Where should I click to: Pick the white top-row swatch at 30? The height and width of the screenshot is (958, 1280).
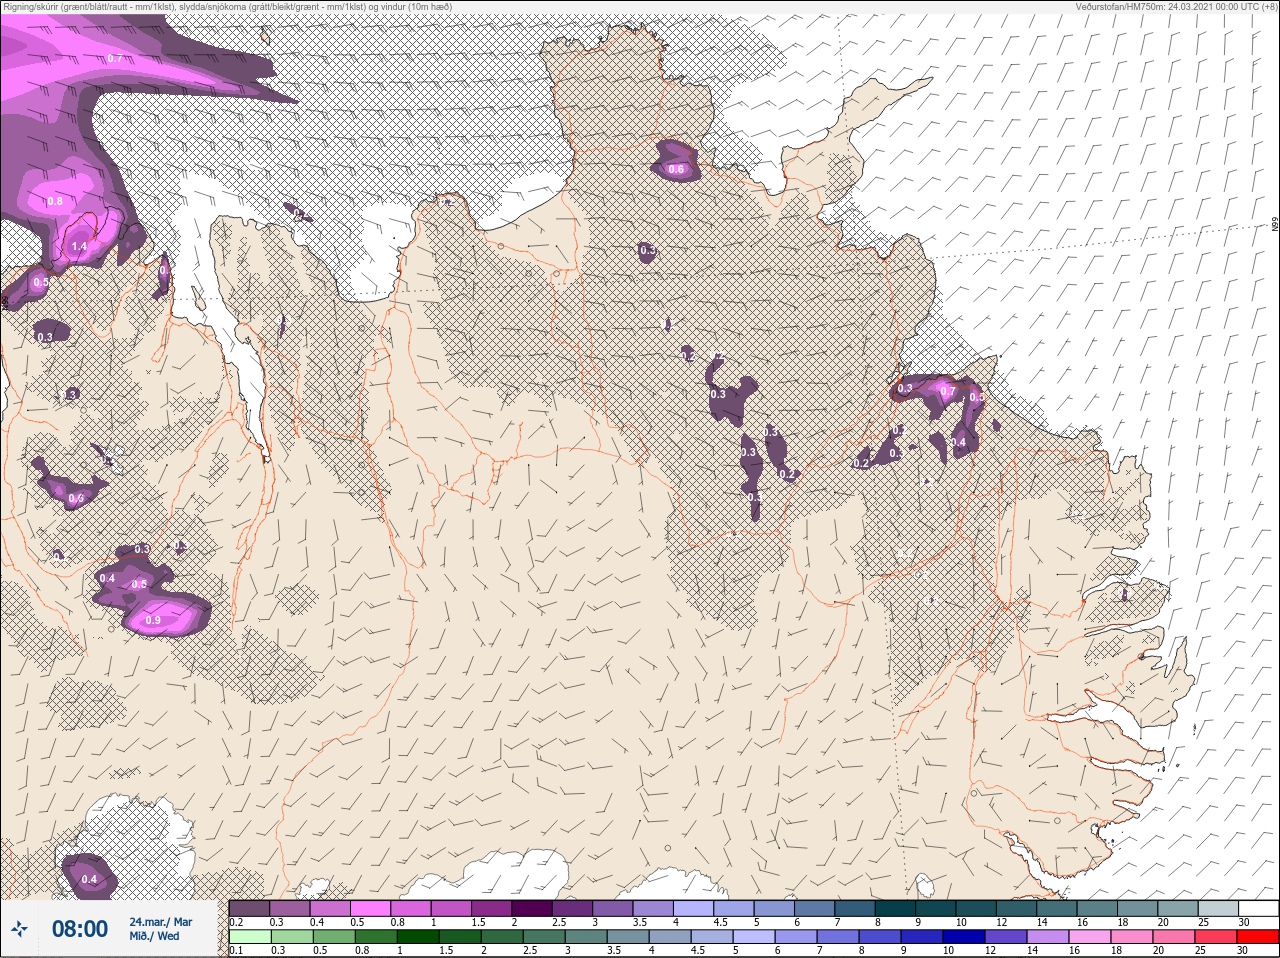click(1259, 908)
